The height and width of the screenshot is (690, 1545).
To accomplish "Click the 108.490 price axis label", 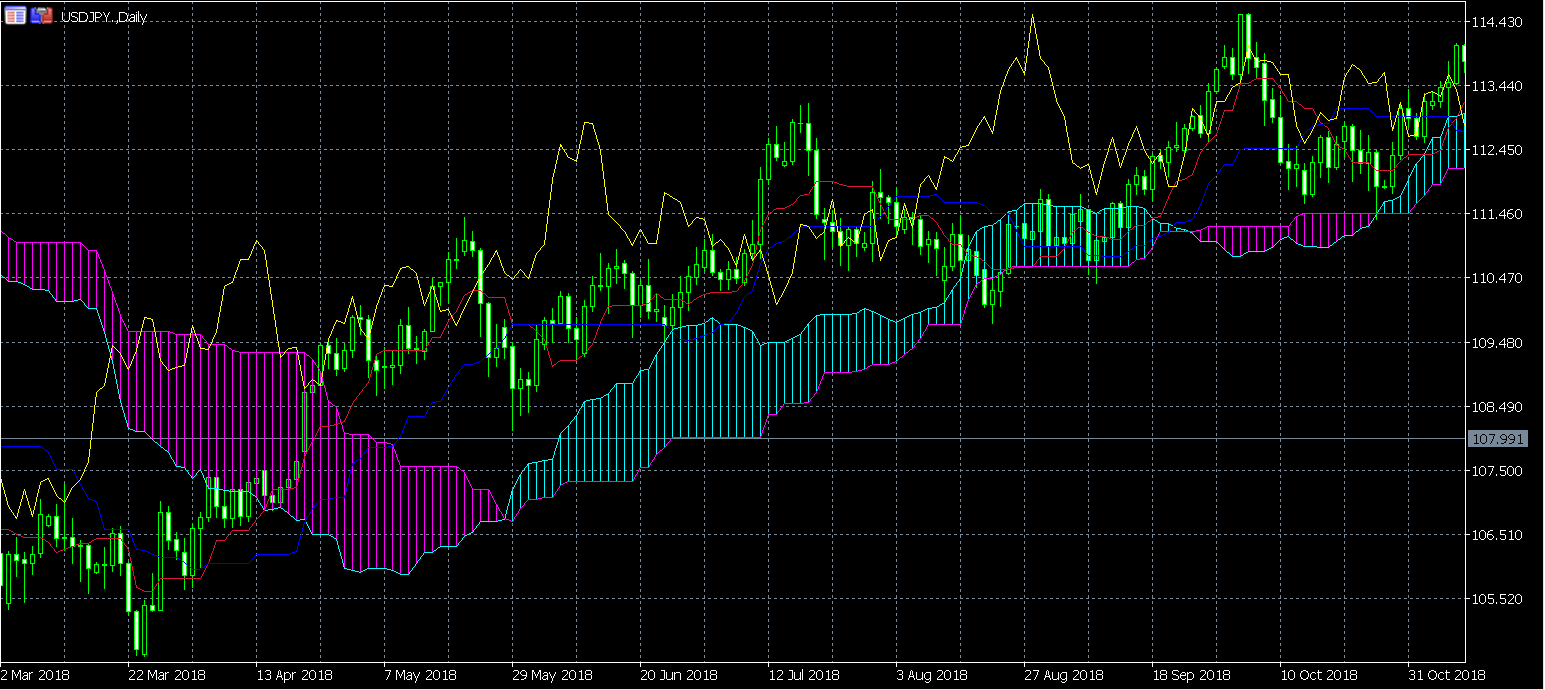I will tap(1497, 407).
